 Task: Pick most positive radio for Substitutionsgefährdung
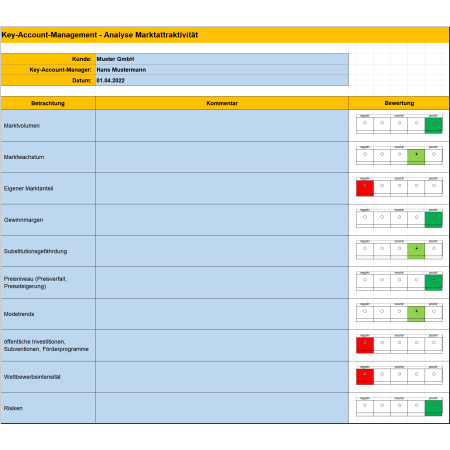click(x=434, y=248)
